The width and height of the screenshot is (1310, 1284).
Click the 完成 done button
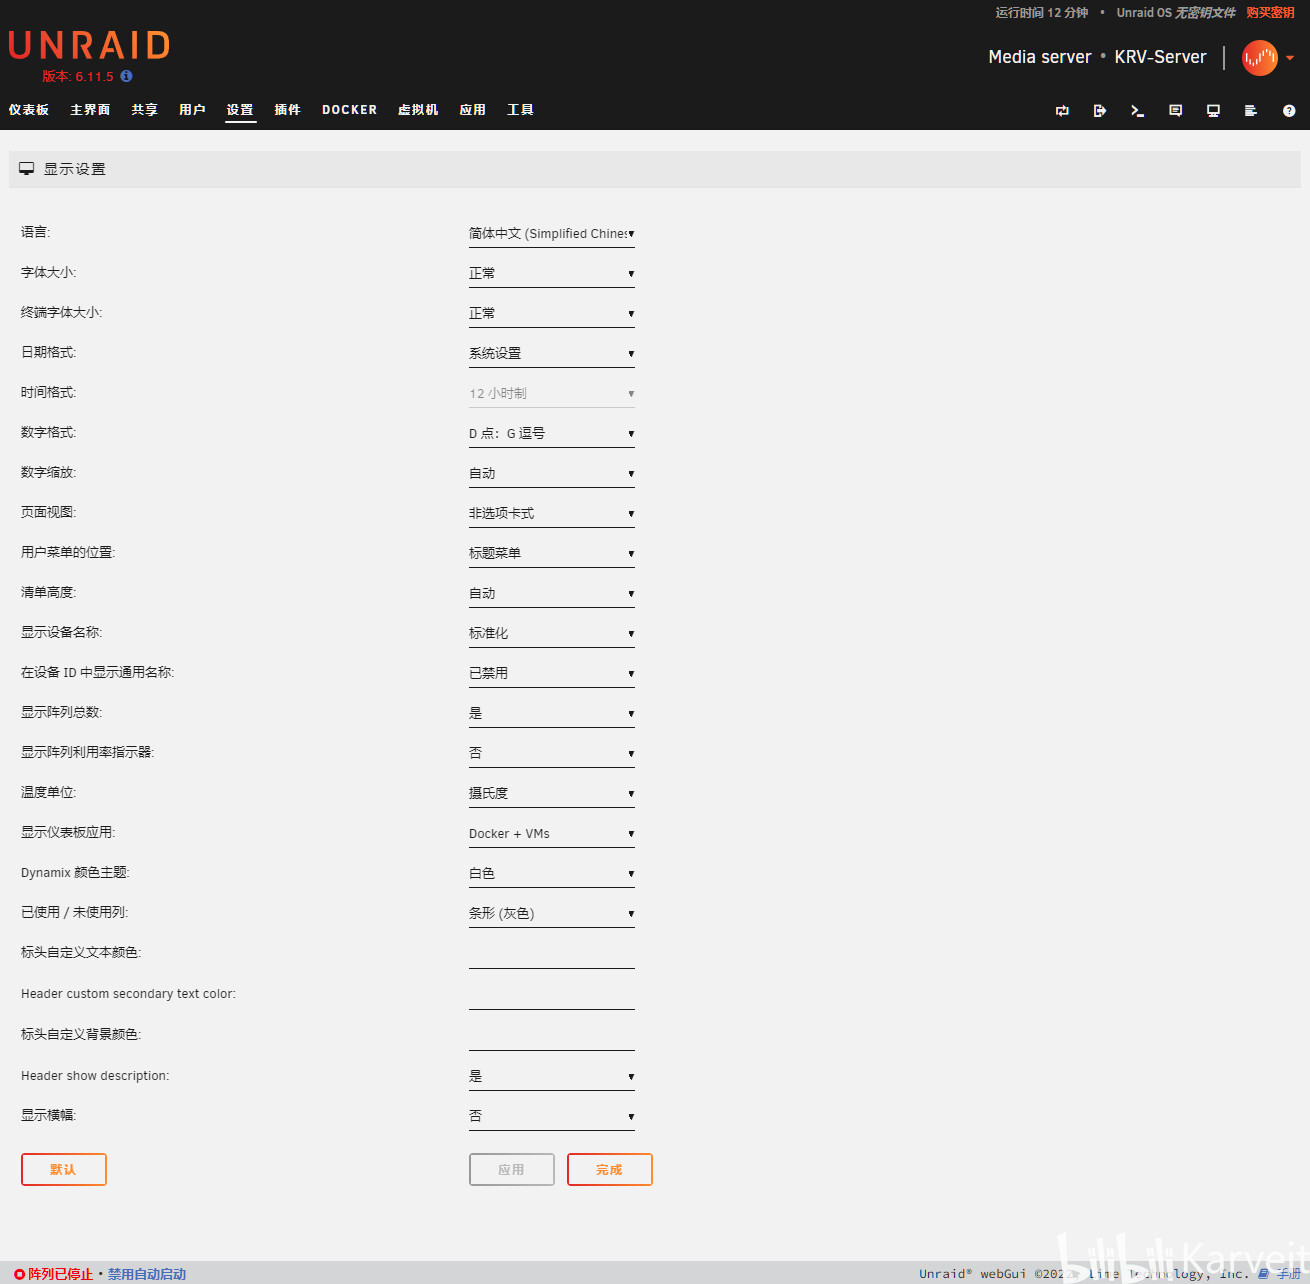[x=610, y=1170]
